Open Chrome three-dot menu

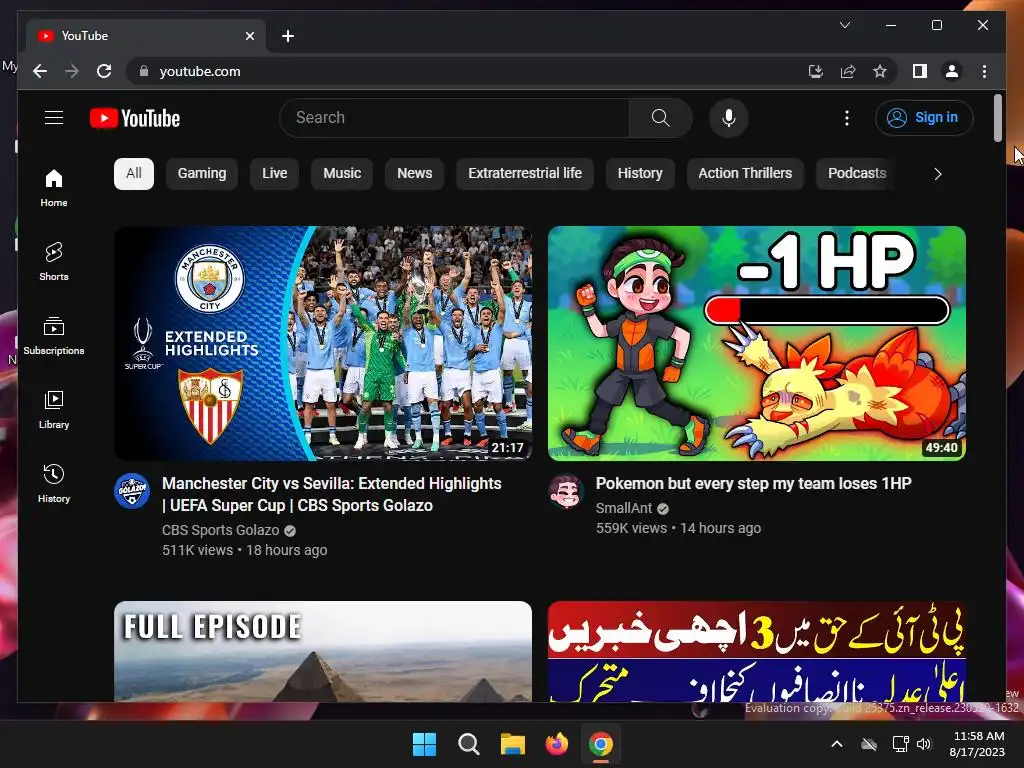click(x=984, y=71)
